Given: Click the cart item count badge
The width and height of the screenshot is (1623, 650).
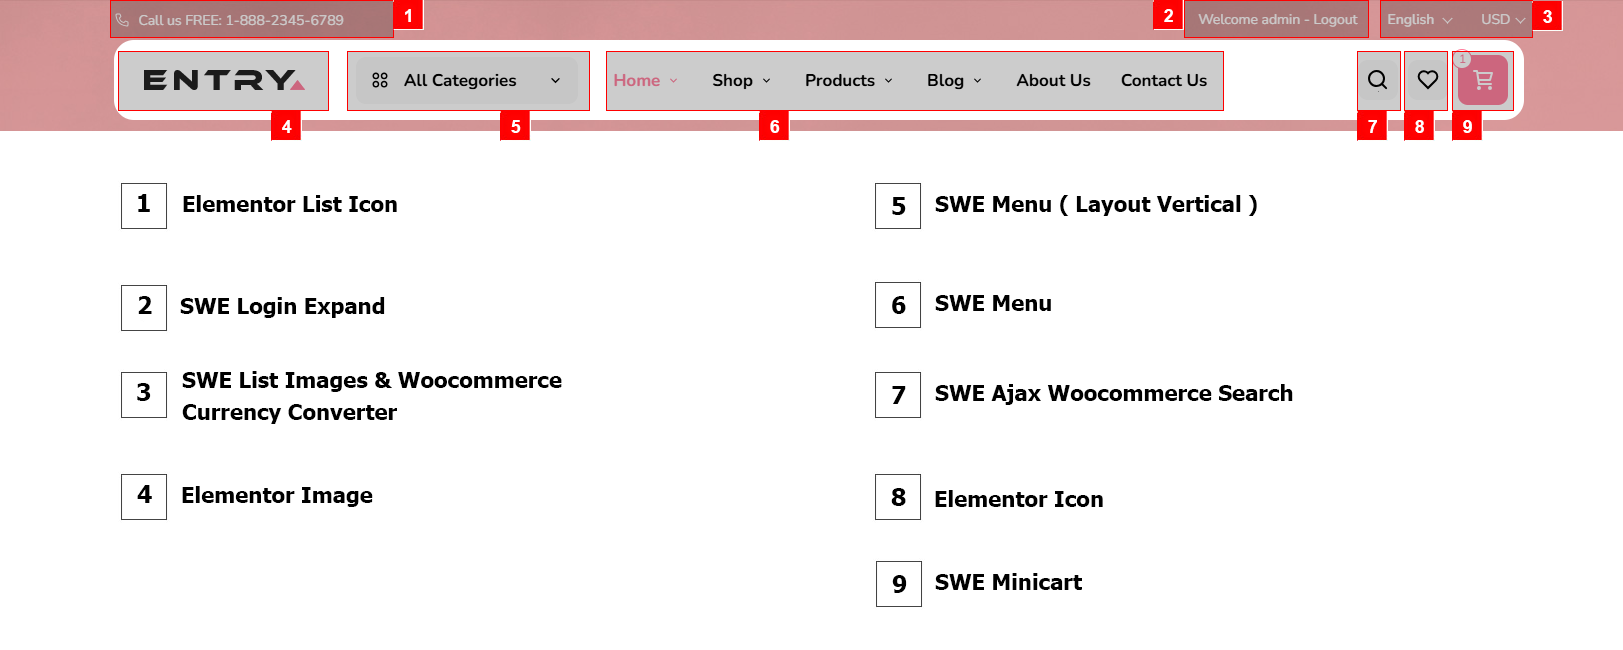Looking at the screenshot, I should [1462, 59].
